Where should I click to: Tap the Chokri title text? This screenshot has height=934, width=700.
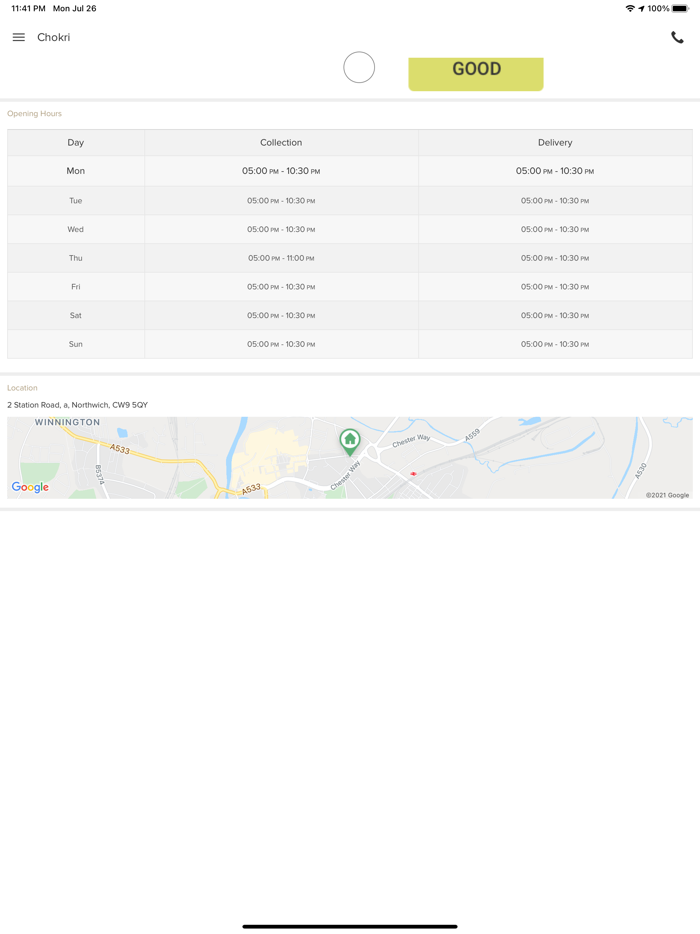[54, 38]
